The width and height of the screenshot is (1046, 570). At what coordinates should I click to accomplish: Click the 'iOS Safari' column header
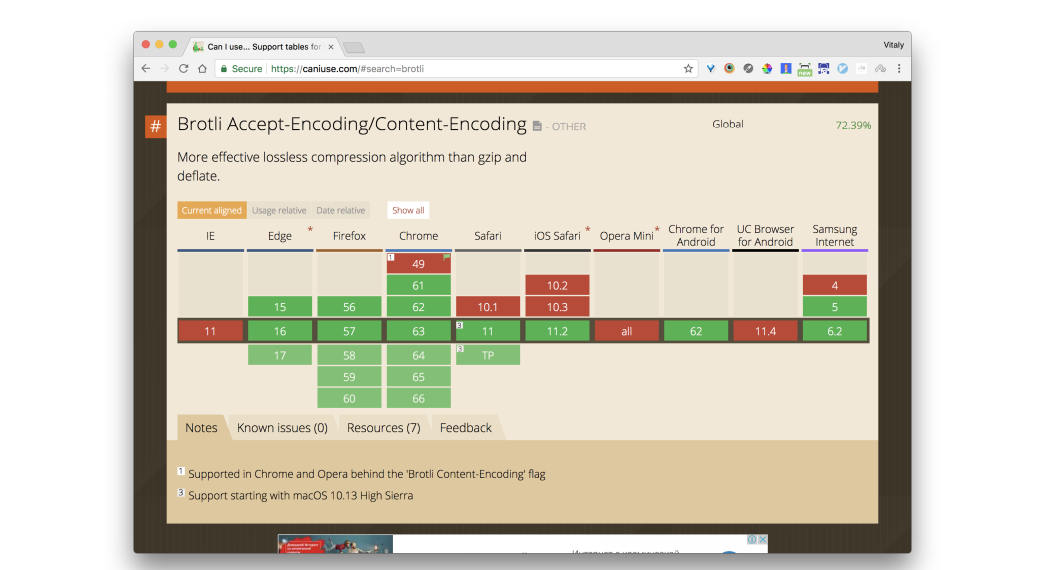pos(557,236)
